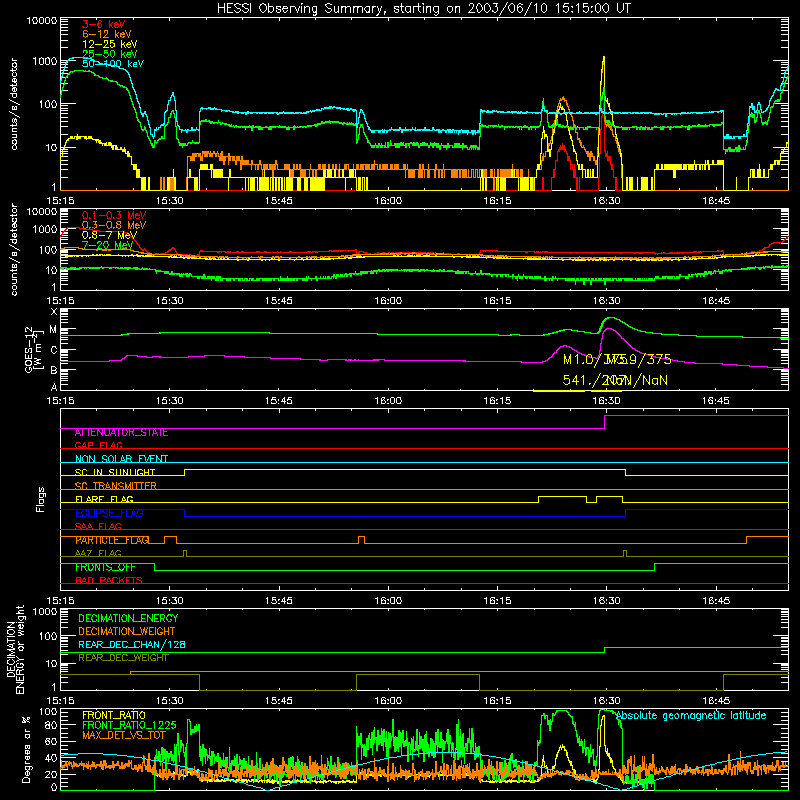
Task: Click the FRONTS_OFF step-down near 15:28
Action: [x=154, y=567]
